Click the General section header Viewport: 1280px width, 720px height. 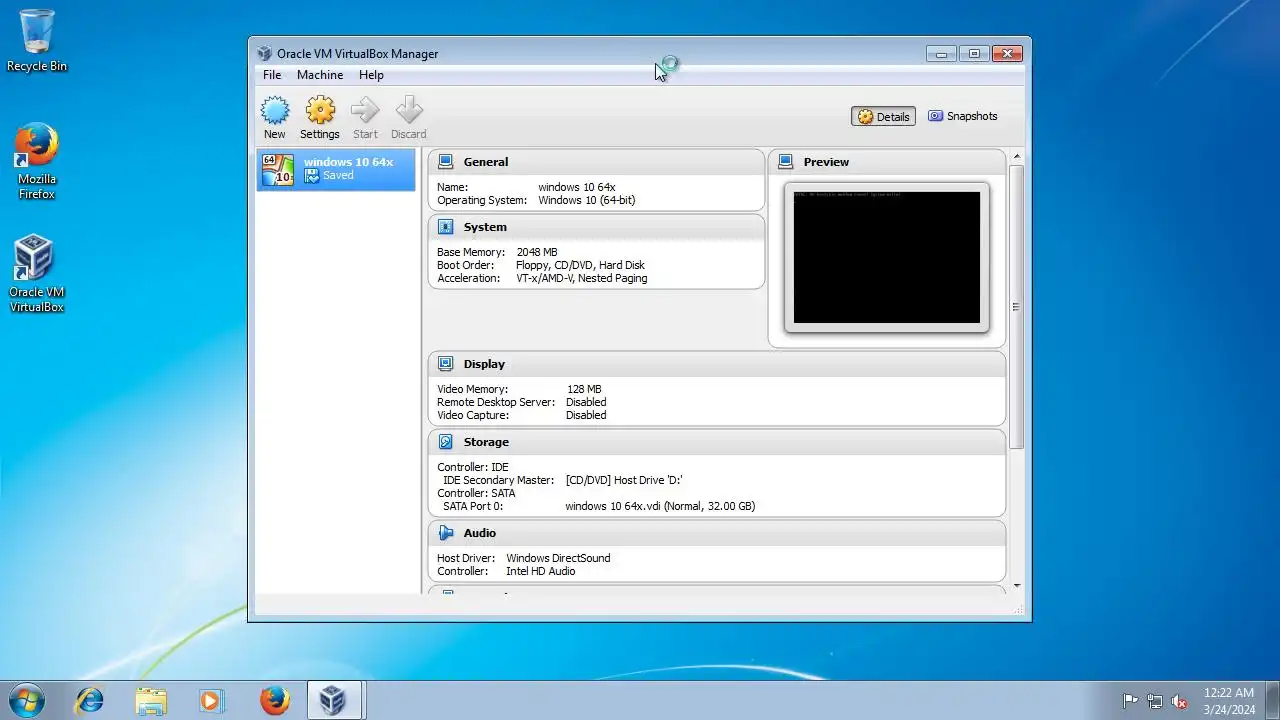(596, 162)
